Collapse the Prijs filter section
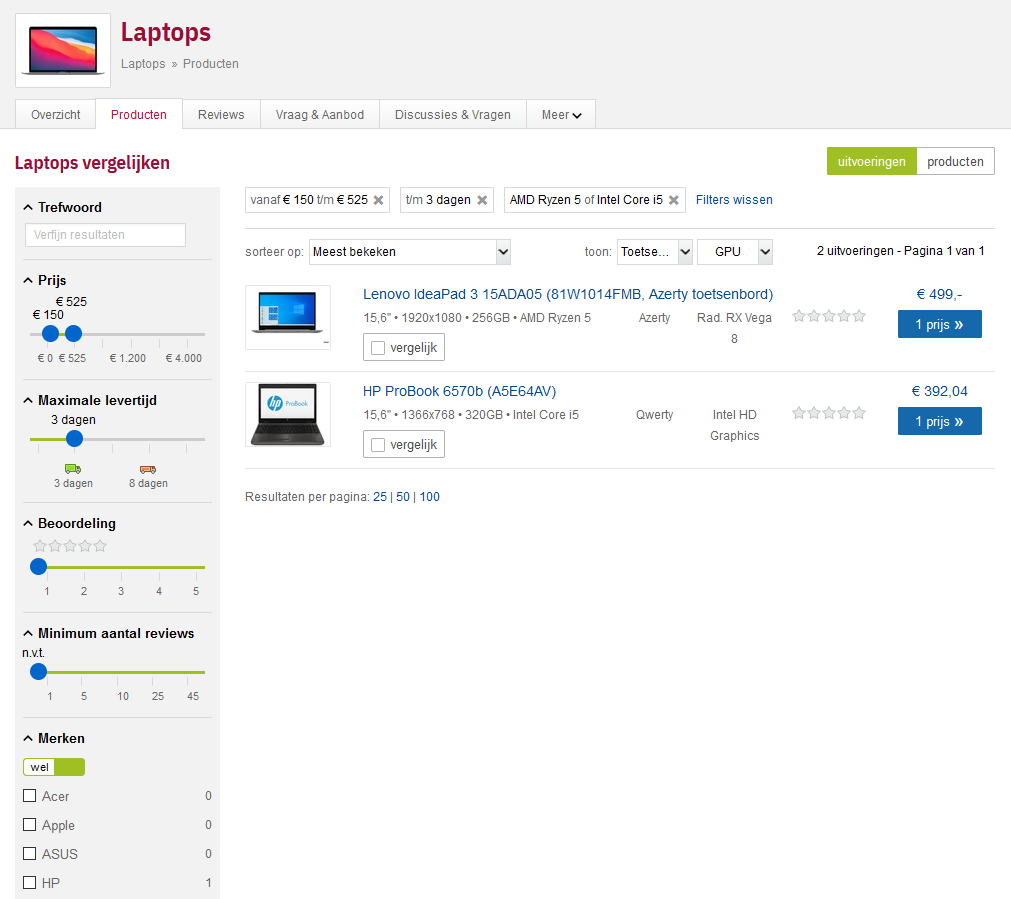This screenshot has height=899, width=1011. (x=28, y=281)
